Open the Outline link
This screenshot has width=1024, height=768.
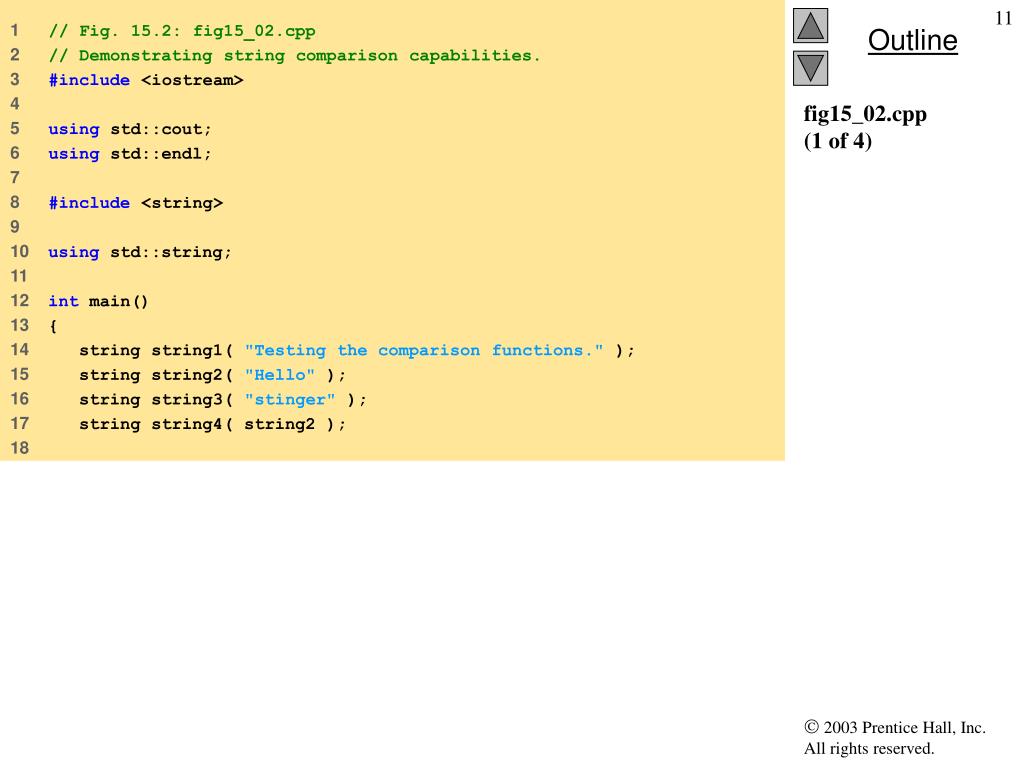(912, 40)
